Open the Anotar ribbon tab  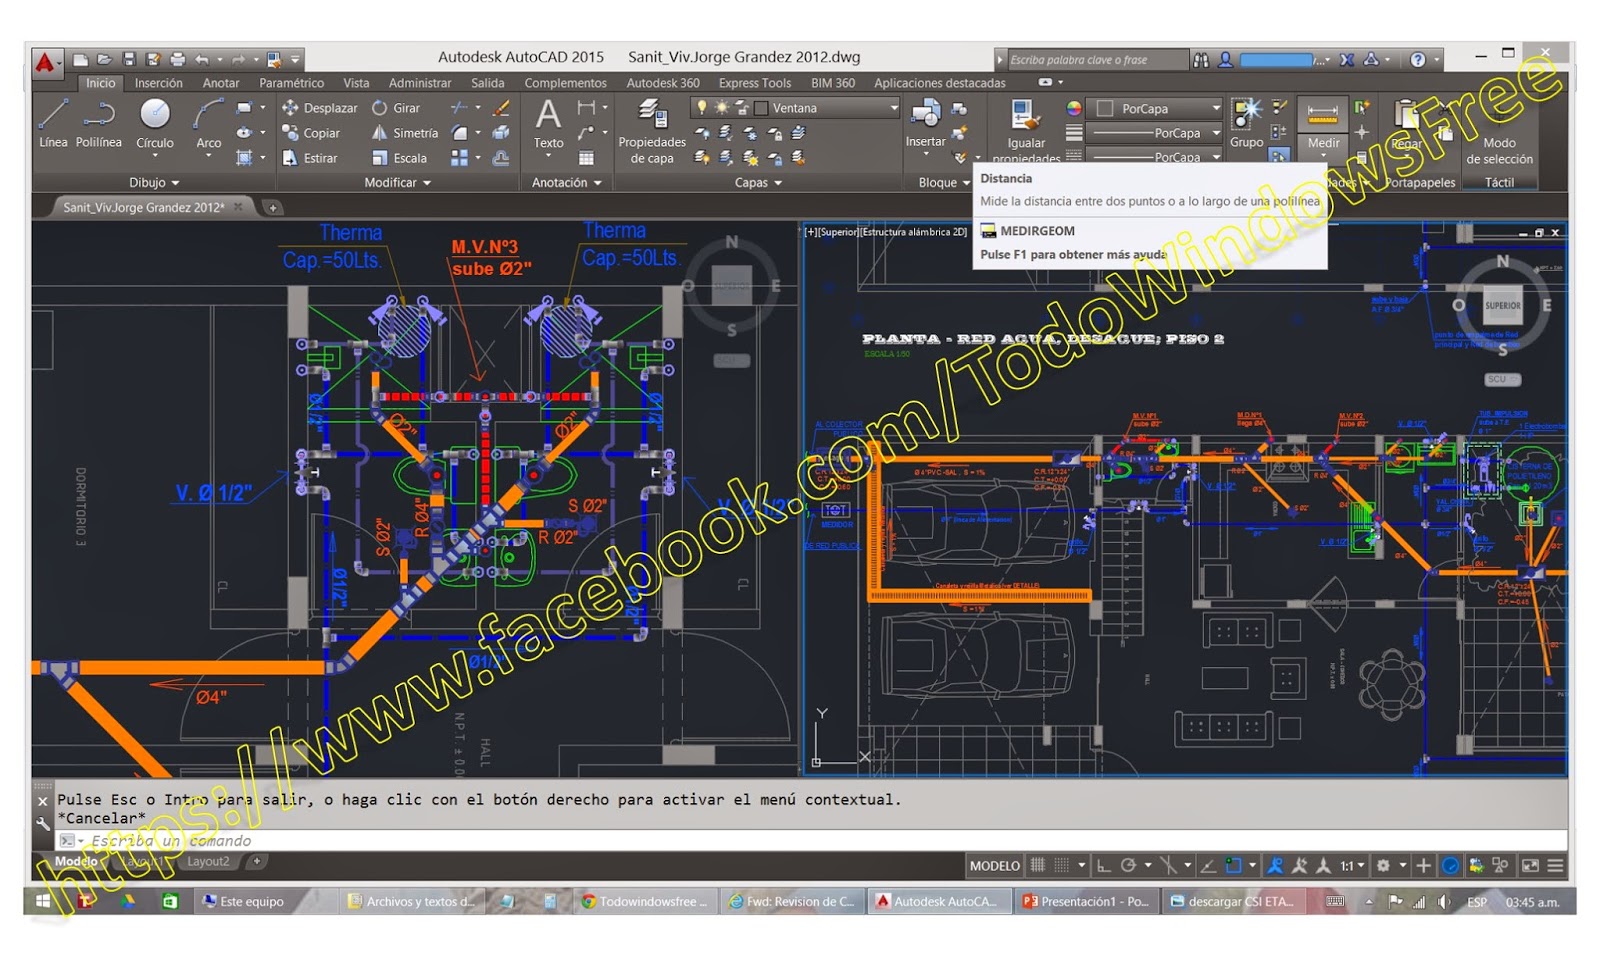coord(221,83)
